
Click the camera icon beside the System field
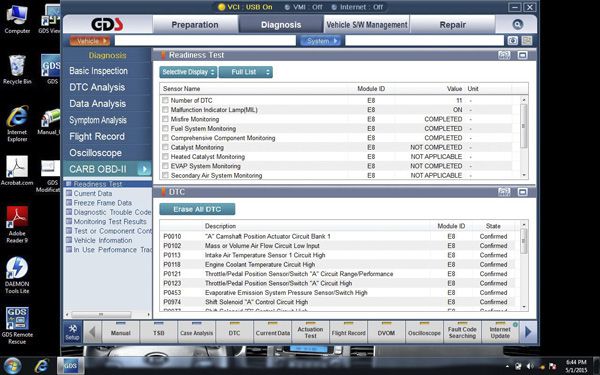[513, 41]
